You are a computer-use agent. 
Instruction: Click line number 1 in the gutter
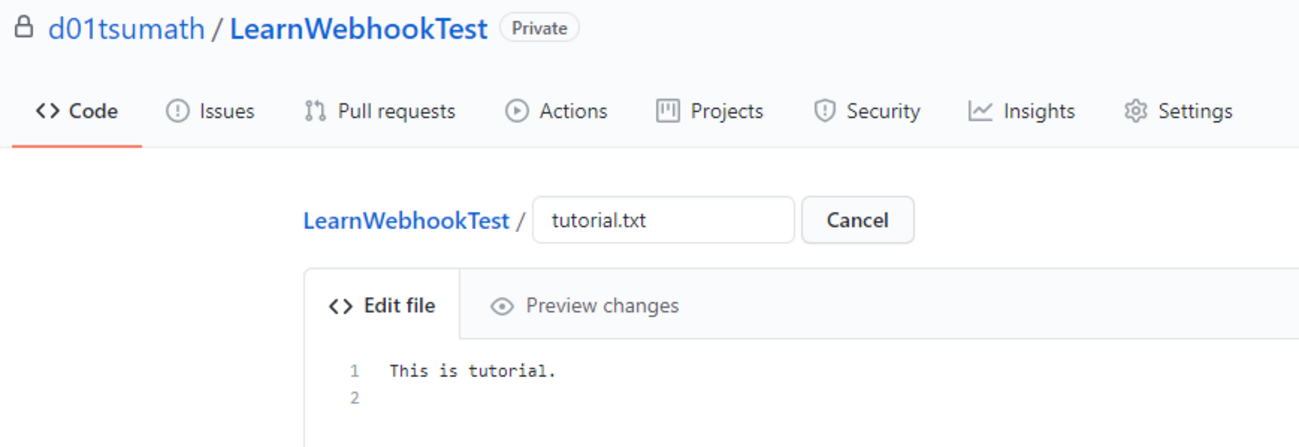[354, 372]
